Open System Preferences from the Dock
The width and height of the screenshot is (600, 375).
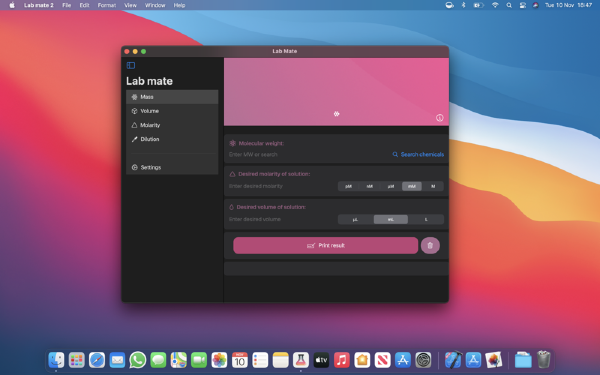click(x=423, y=360)
